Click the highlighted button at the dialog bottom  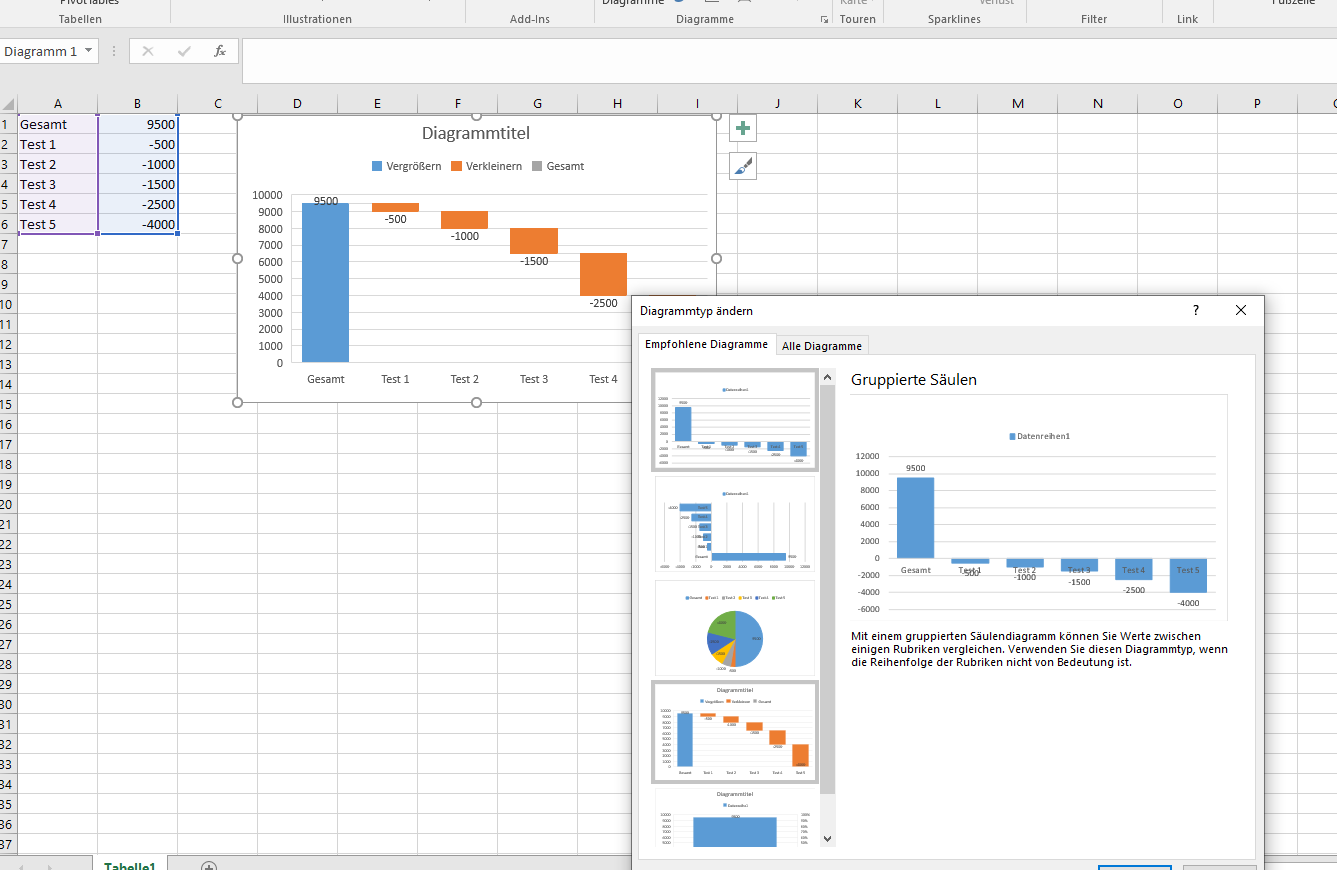[x=1135, y=868]
